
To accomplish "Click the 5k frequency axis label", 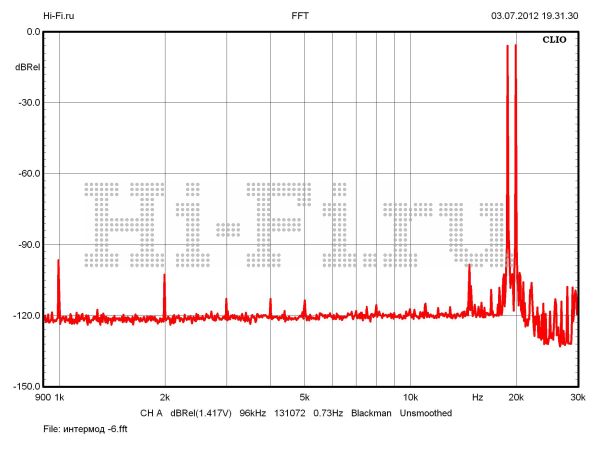I will pos(304,398).
